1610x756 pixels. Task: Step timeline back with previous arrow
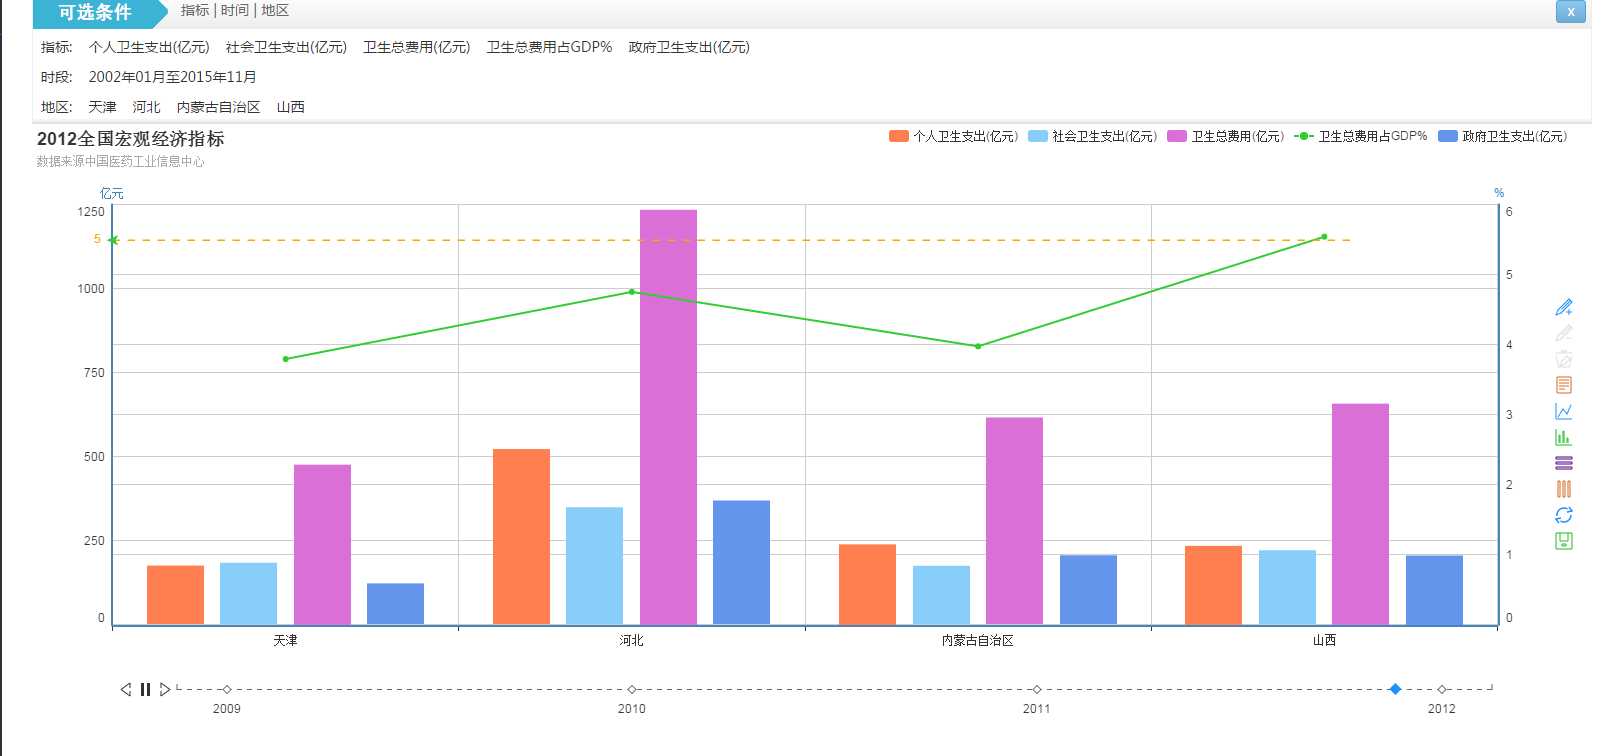[x=126, y=689]
